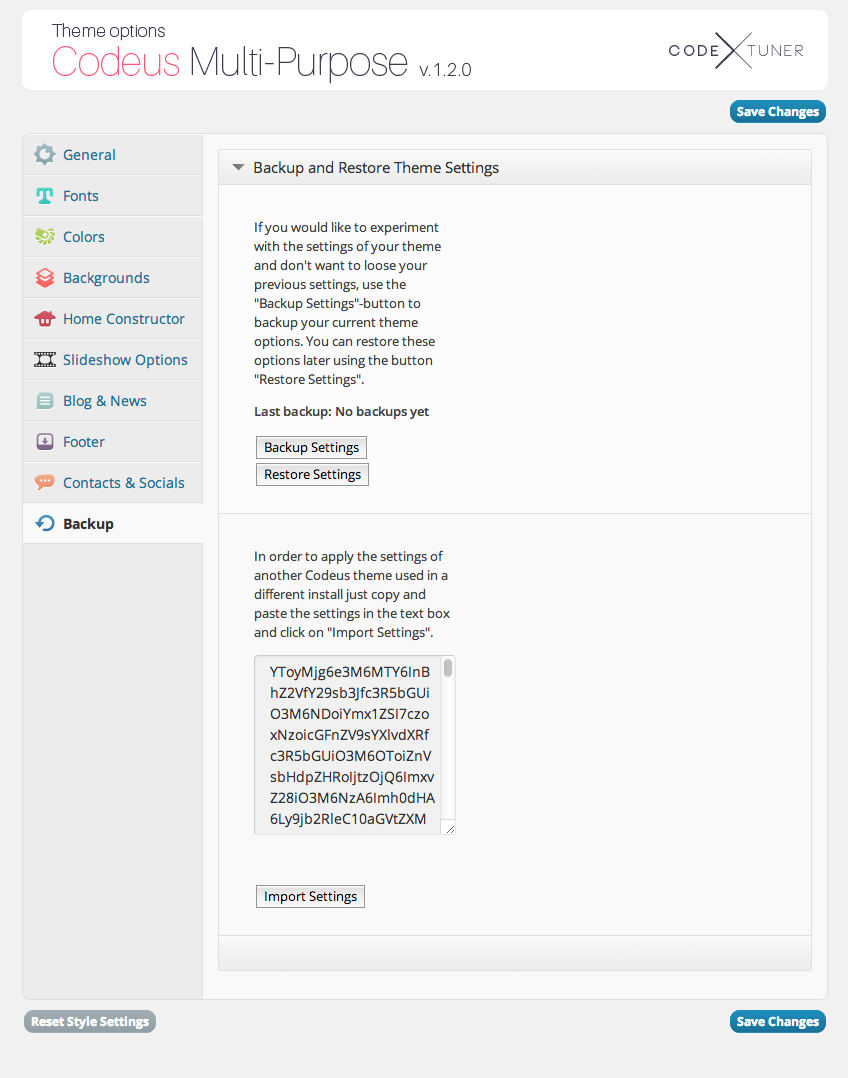Collapse the Backup and Restore Theme Settings section
Image resolution: width=848 pixels, height=1078 pixels.
238,167
